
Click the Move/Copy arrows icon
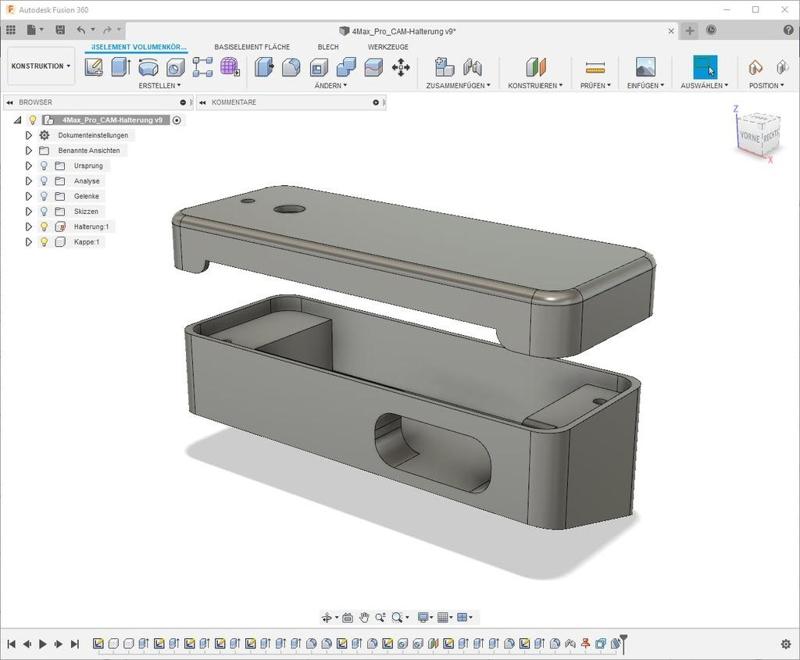click(x=401, y=67)
